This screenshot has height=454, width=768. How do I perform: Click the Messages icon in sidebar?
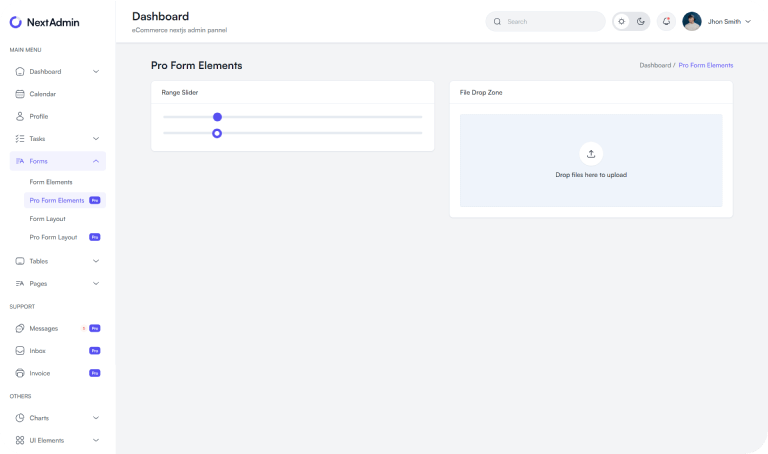20,328
